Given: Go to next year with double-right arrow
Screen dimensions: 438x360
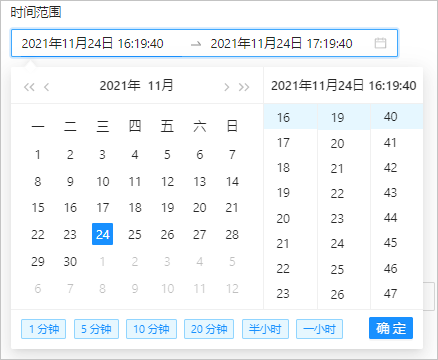Looking at the screenshot, I should coord(244,87).
